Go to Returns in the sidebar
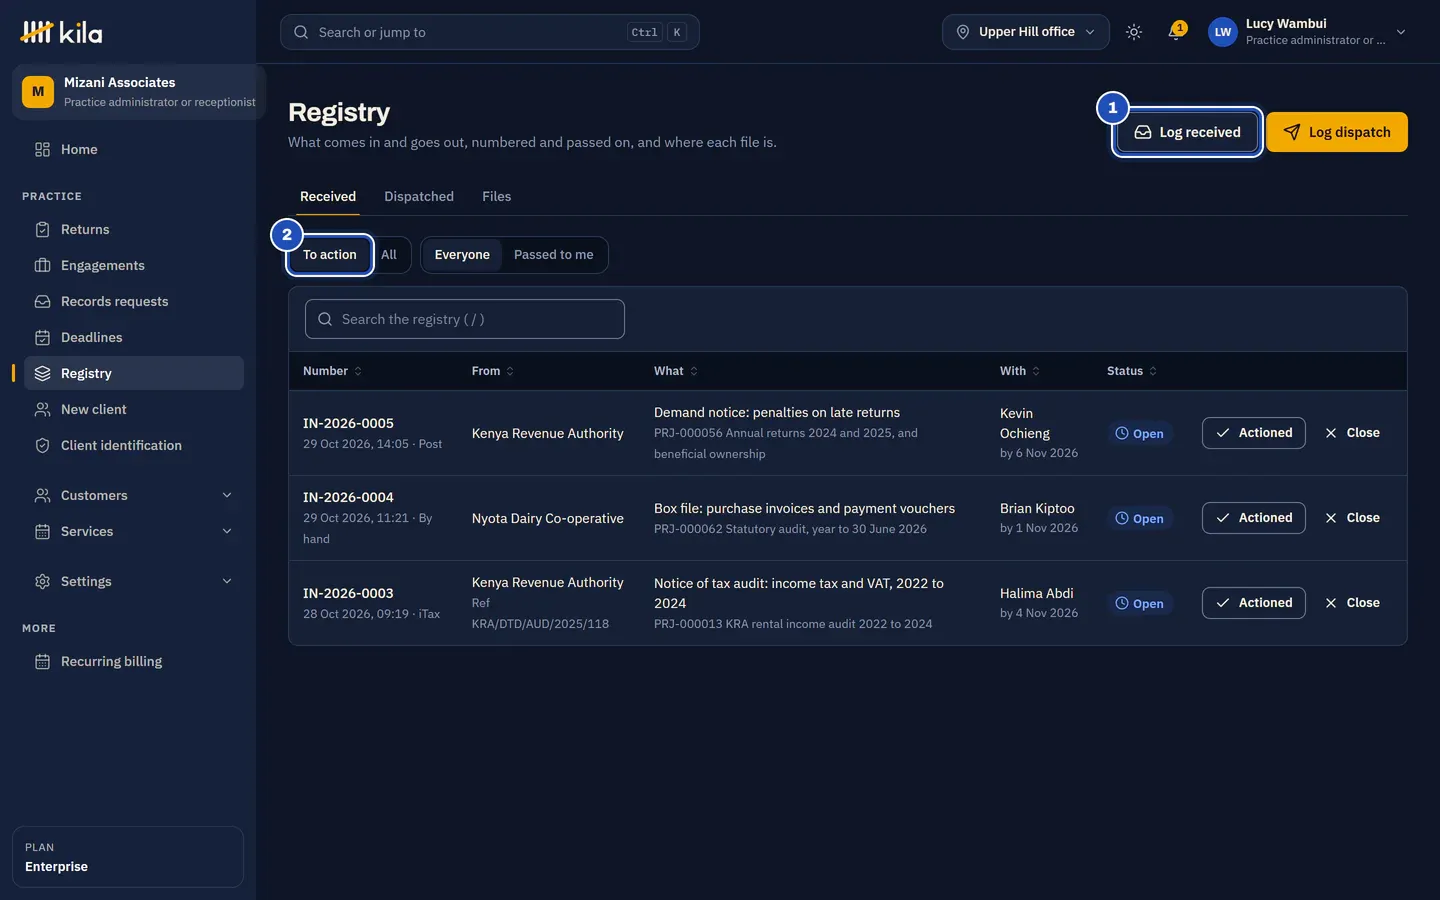The width and height of the screenshot is (1440, 900). (x=134, y=230)
